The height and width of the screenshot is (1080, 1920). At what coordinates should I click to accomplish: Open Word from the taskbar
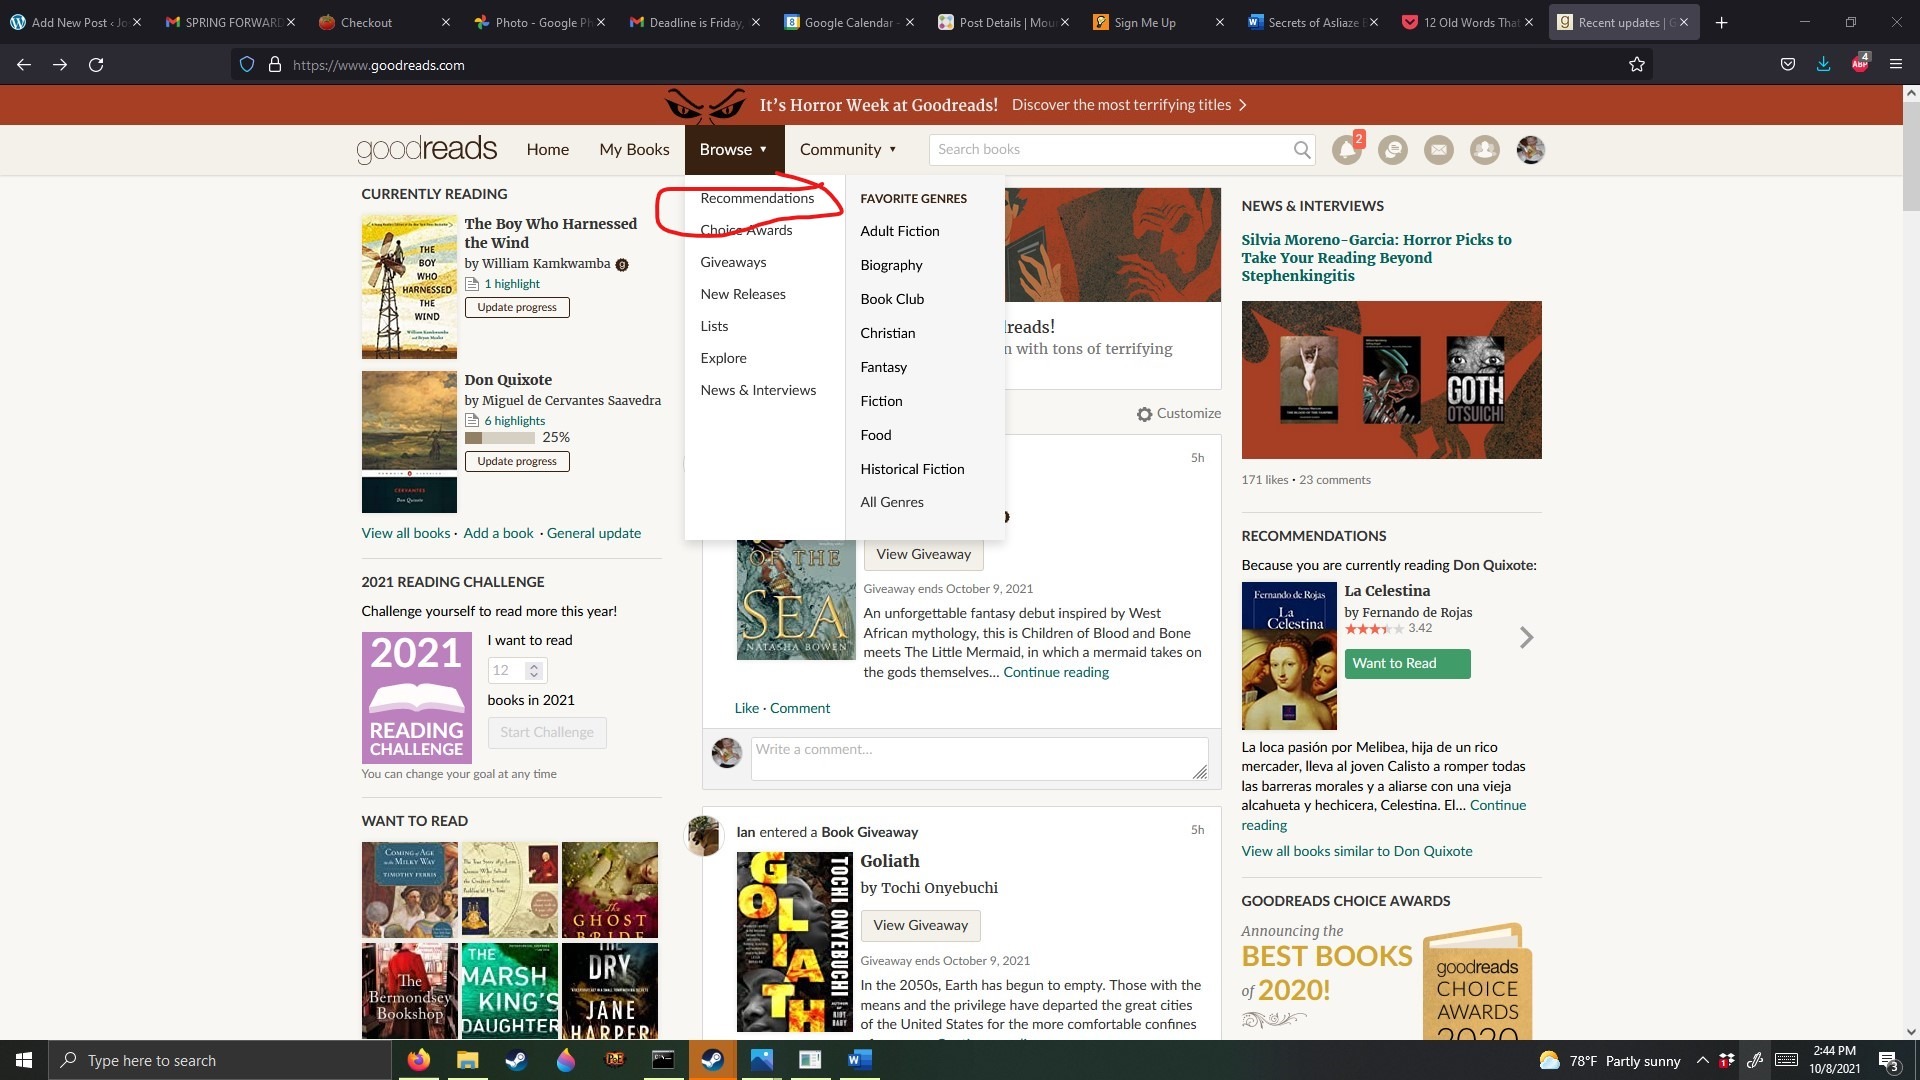(859, 1060)
